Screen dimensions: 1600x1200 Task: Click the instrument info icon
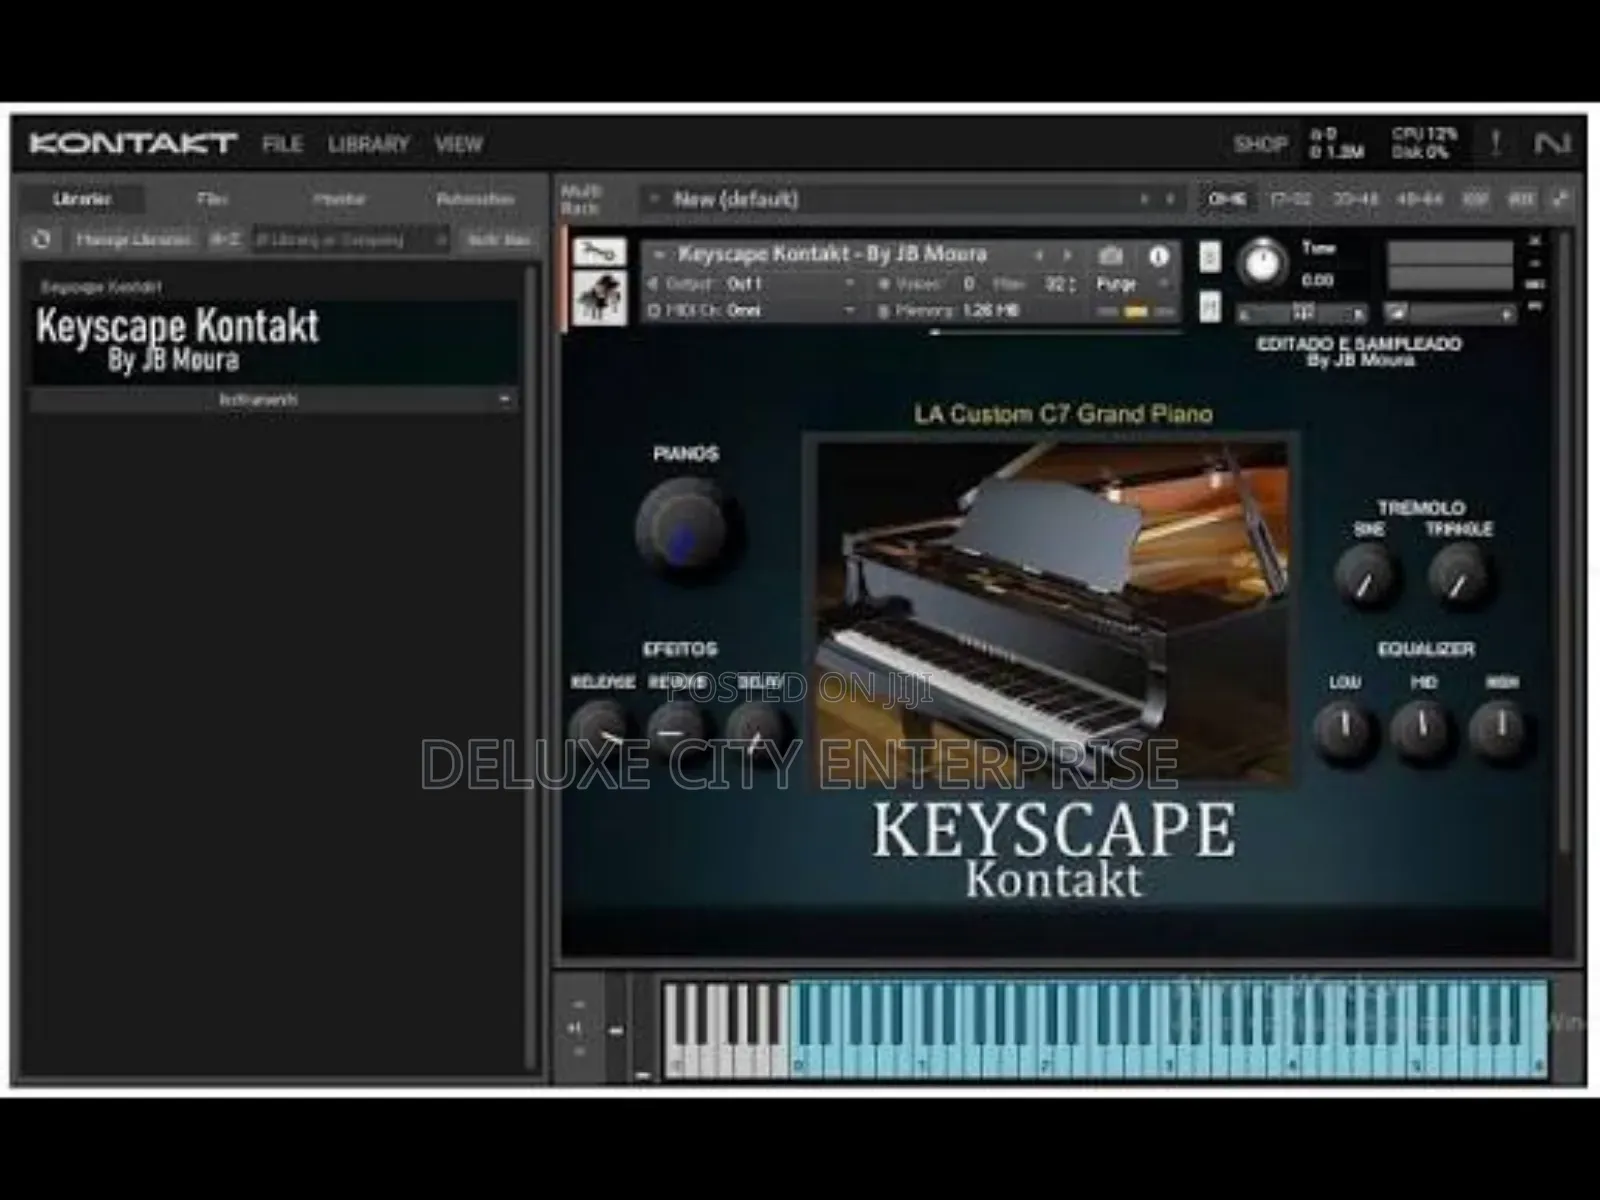point(1158,256)
